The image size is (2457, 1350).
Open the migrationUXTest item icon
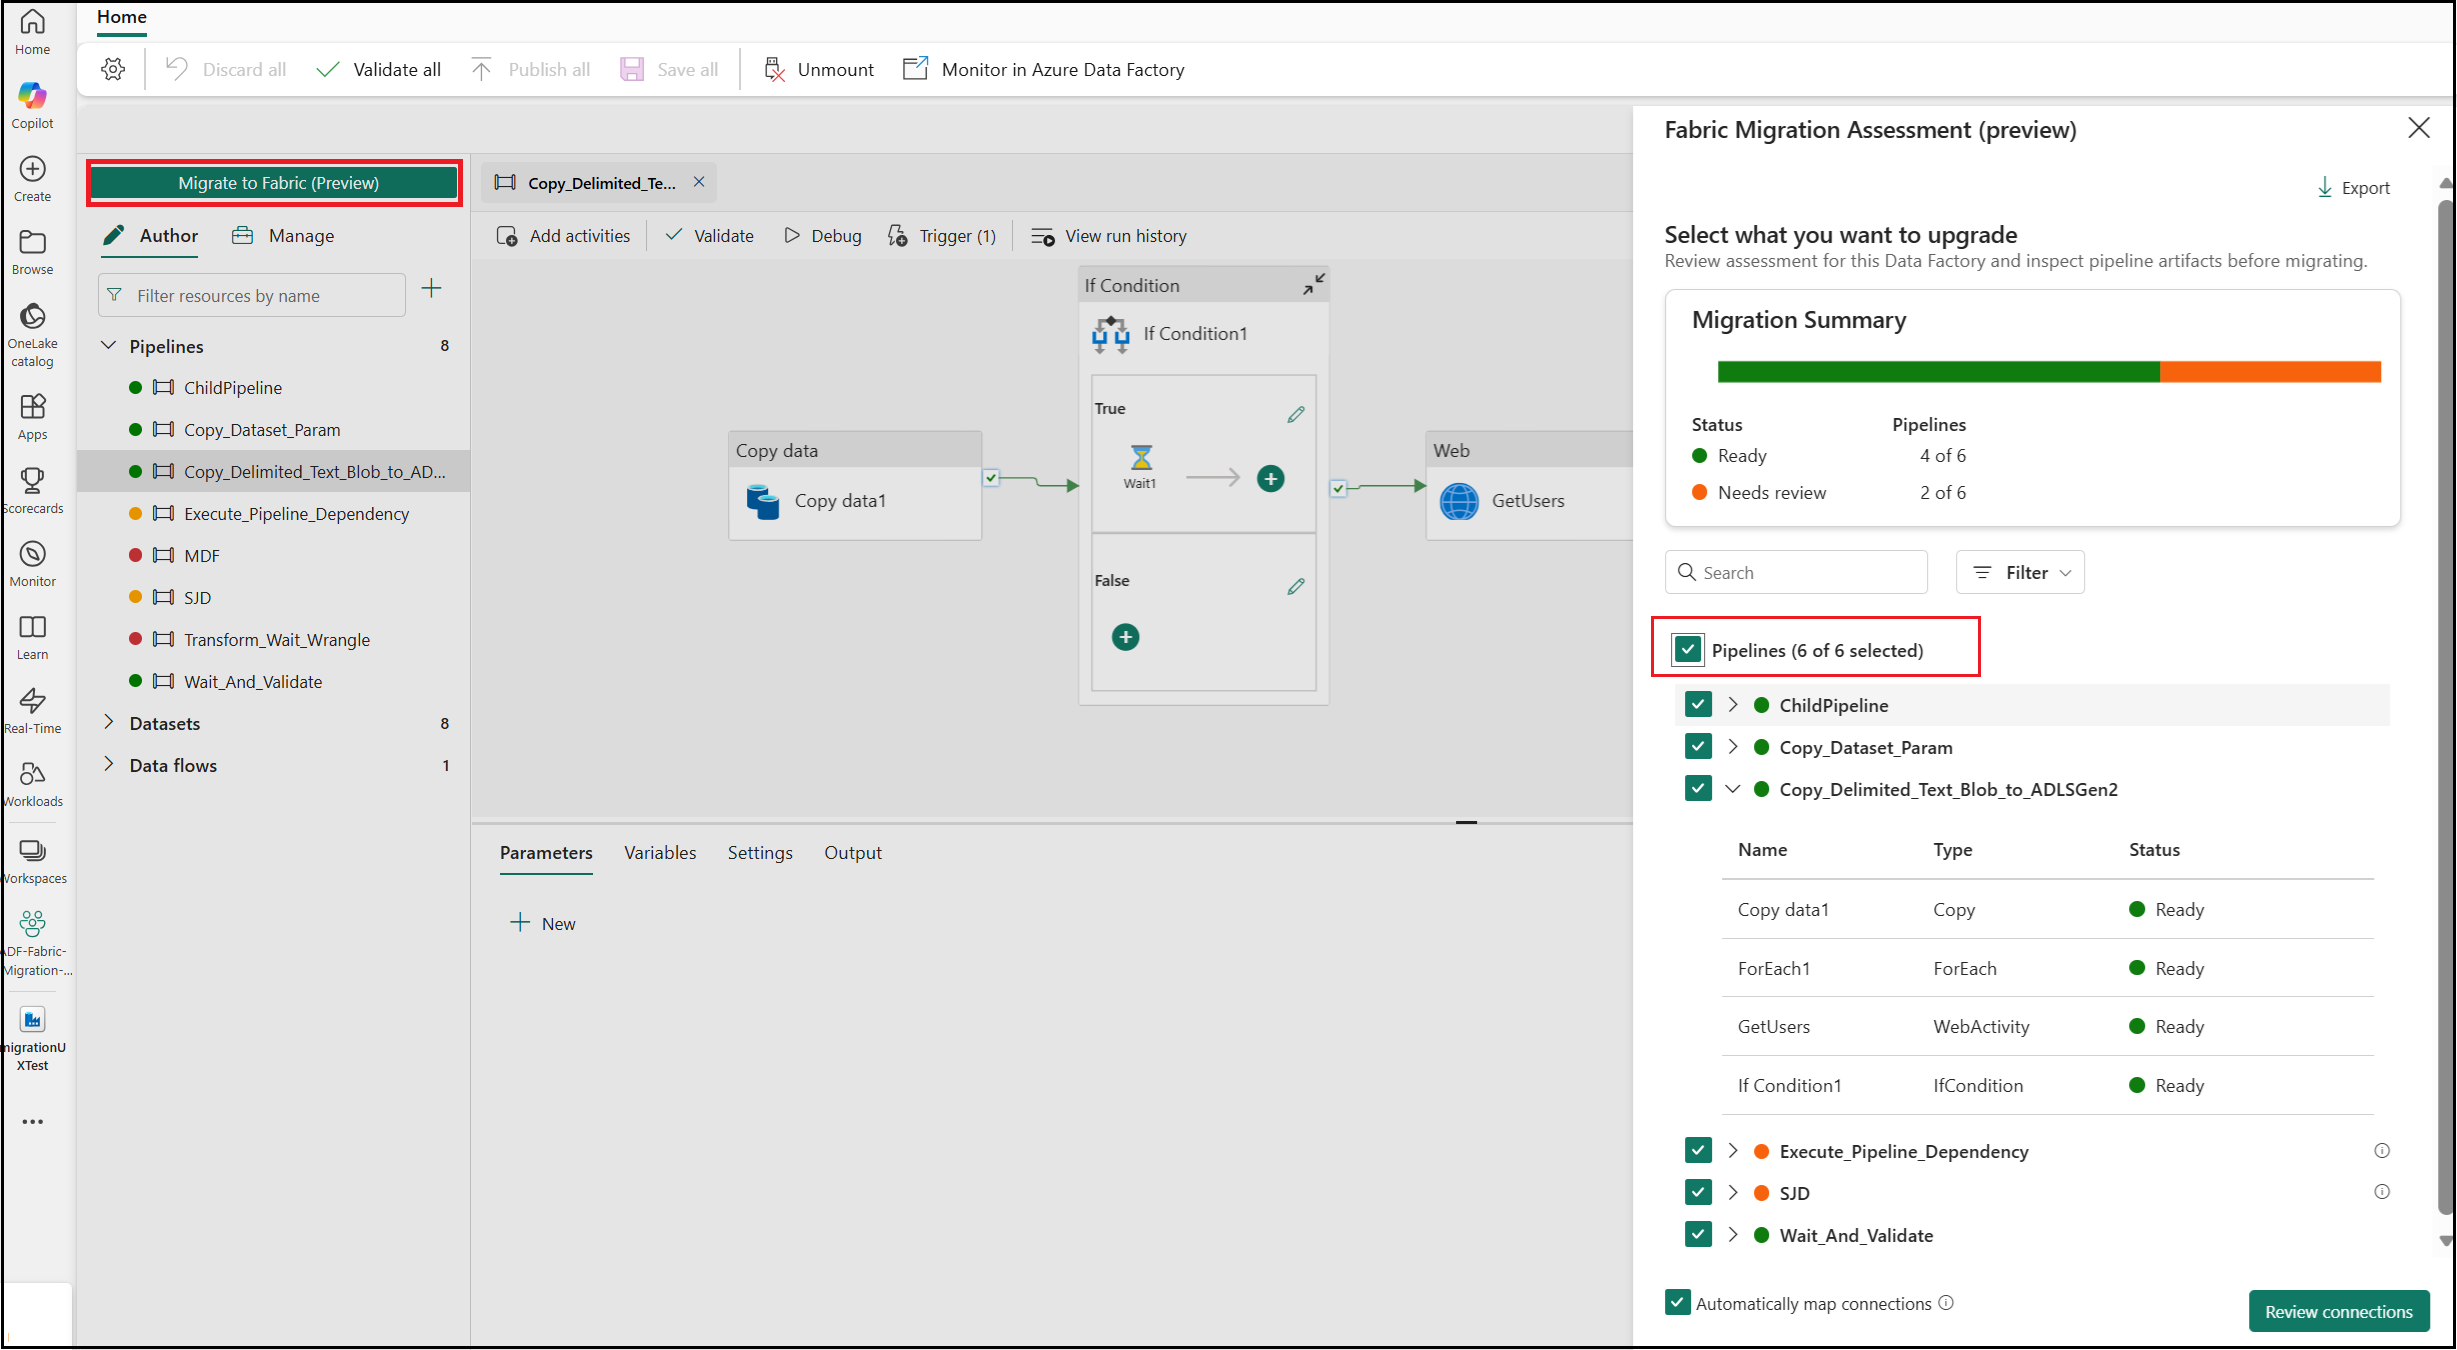[32, 1019]
